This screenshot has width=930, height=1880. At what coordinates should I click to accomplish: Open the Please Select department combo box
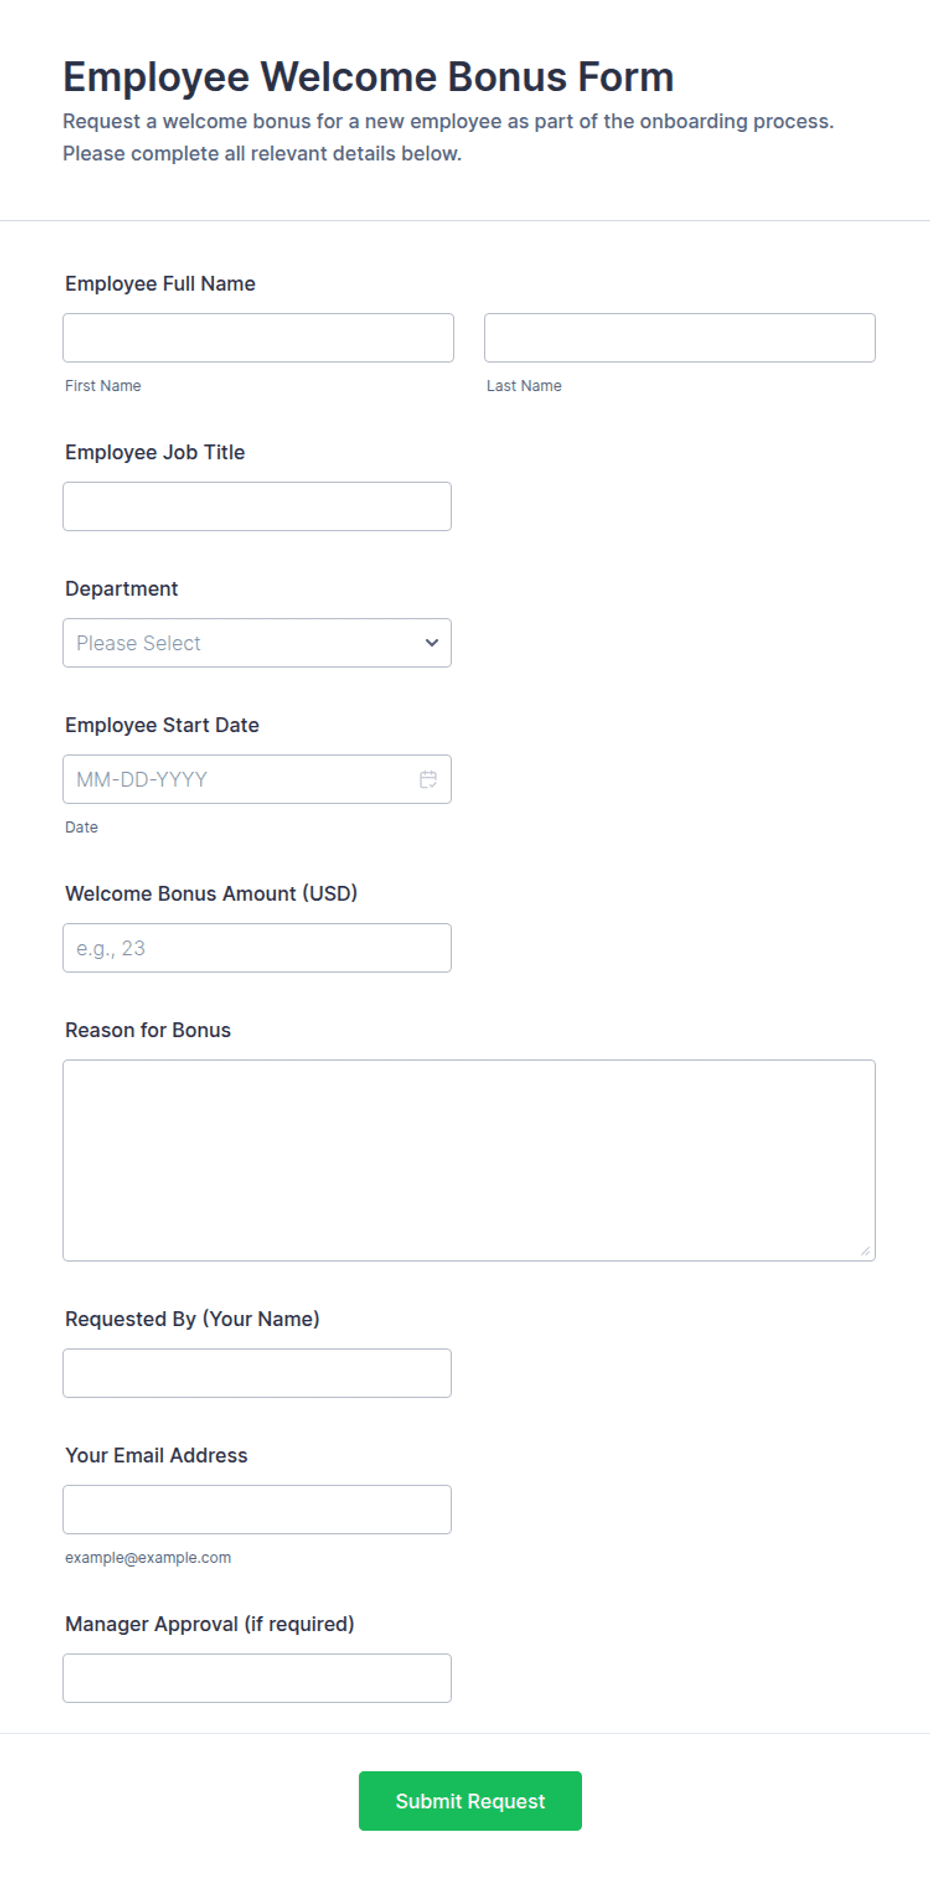(x=257, y=643)
